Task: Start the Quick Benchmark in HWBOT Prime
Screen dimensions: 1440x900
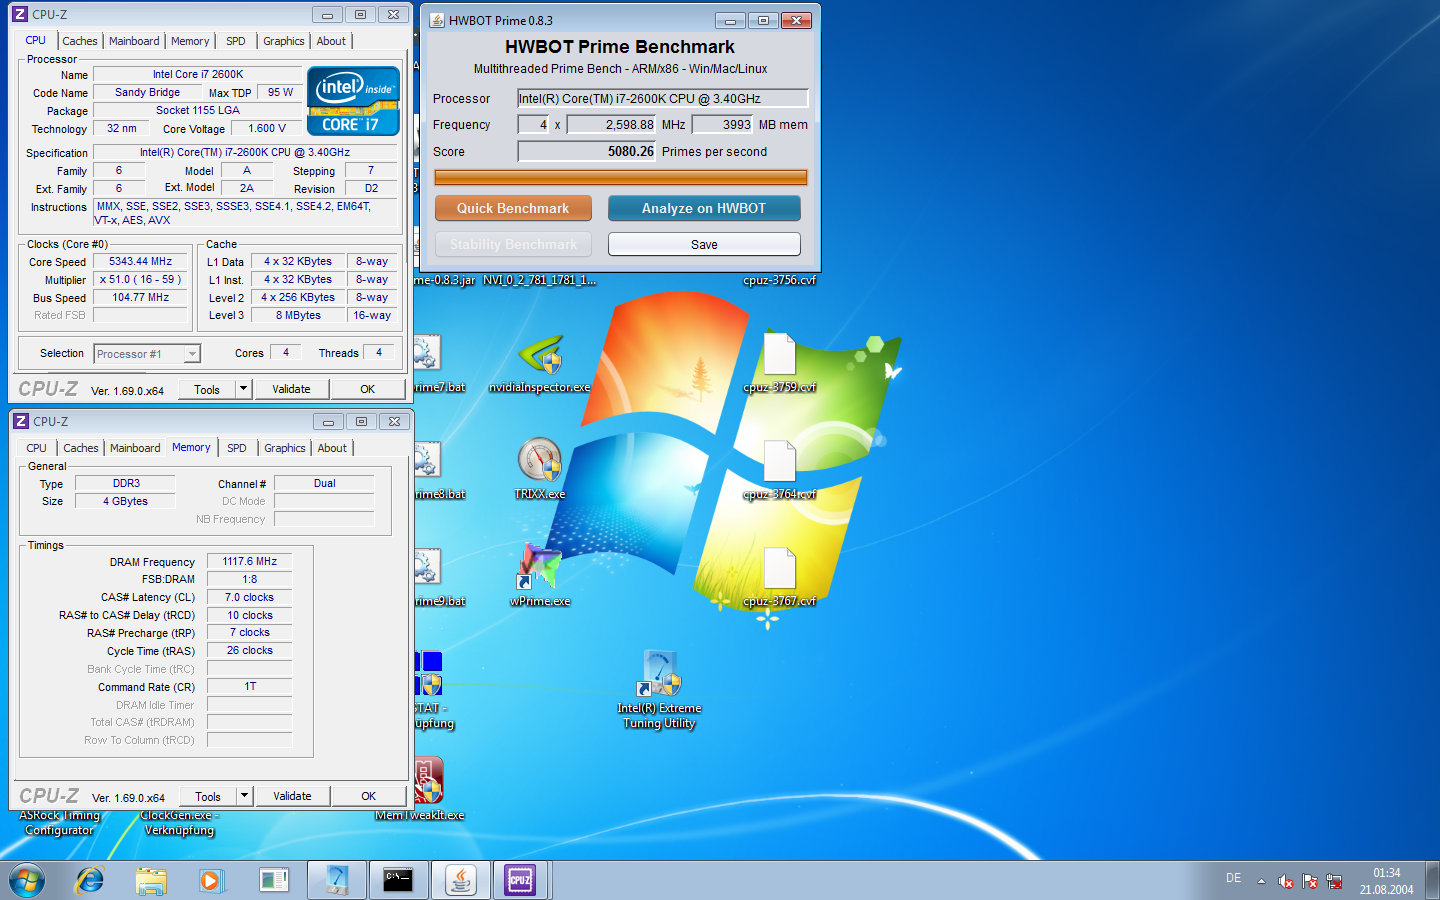Action: tap(513, 208)
